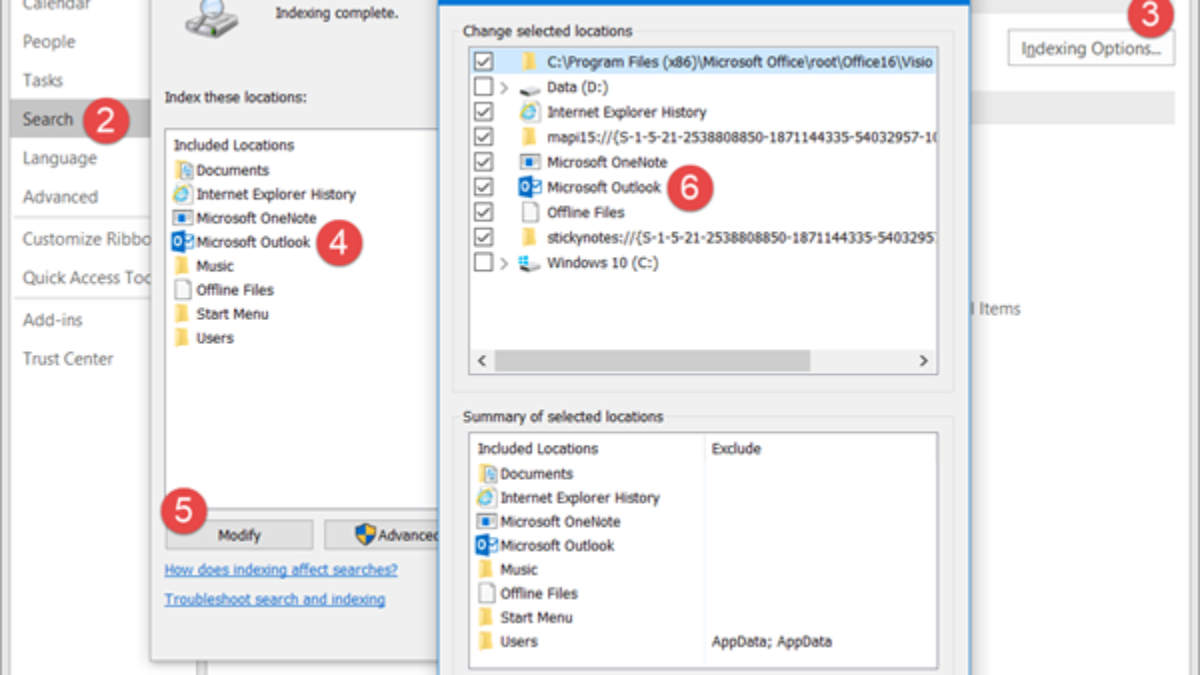Viewport: 1200px width, 675px height.
Task: Open the Indexing Options button
Action: (1091, 48)
